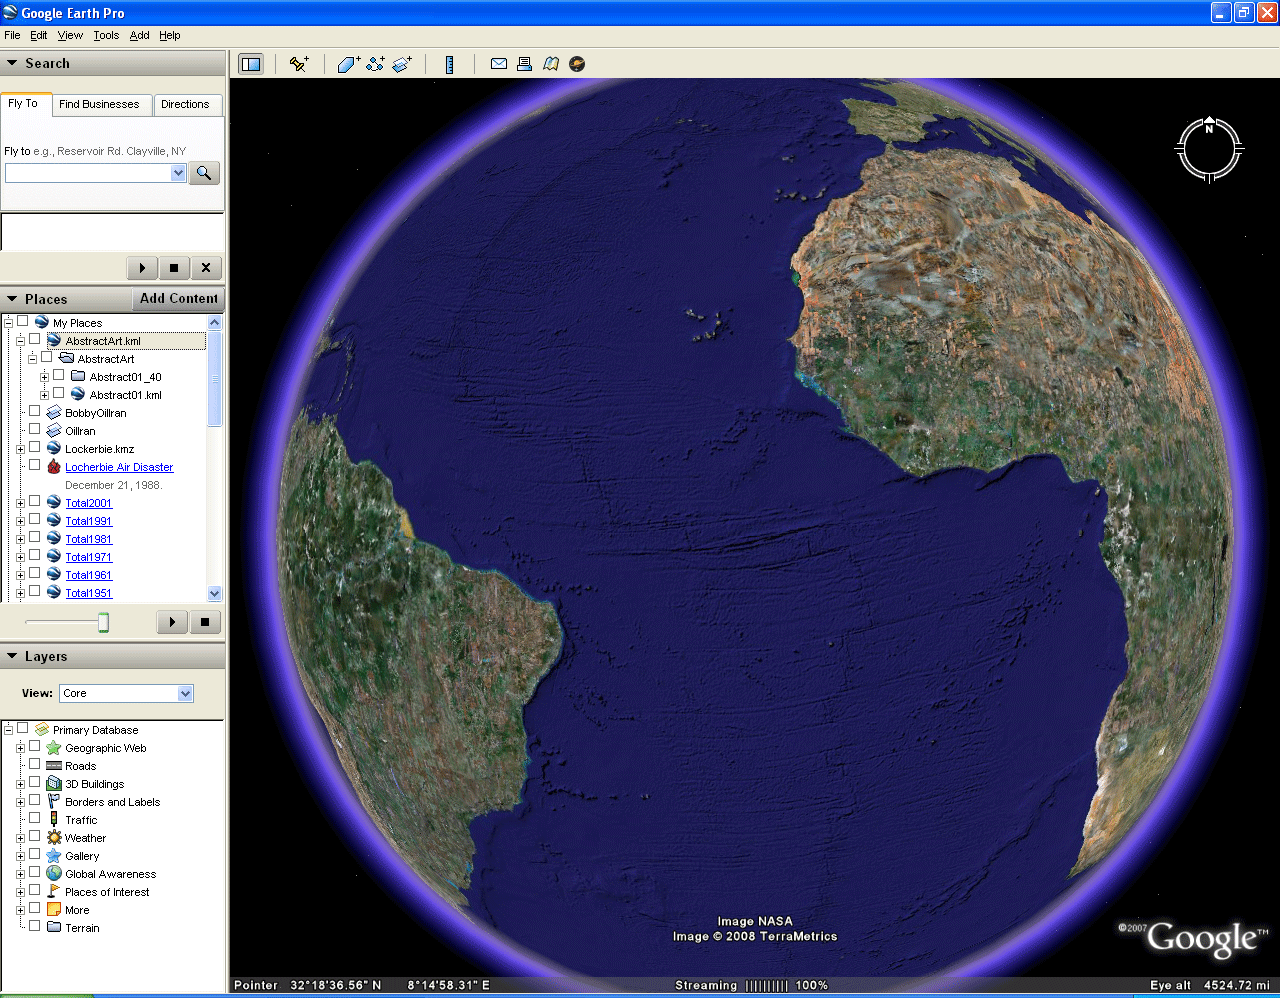Screen dimensions: 1280x998
Task: Click the Traffic layer light icon
Action: pos(54,820)
